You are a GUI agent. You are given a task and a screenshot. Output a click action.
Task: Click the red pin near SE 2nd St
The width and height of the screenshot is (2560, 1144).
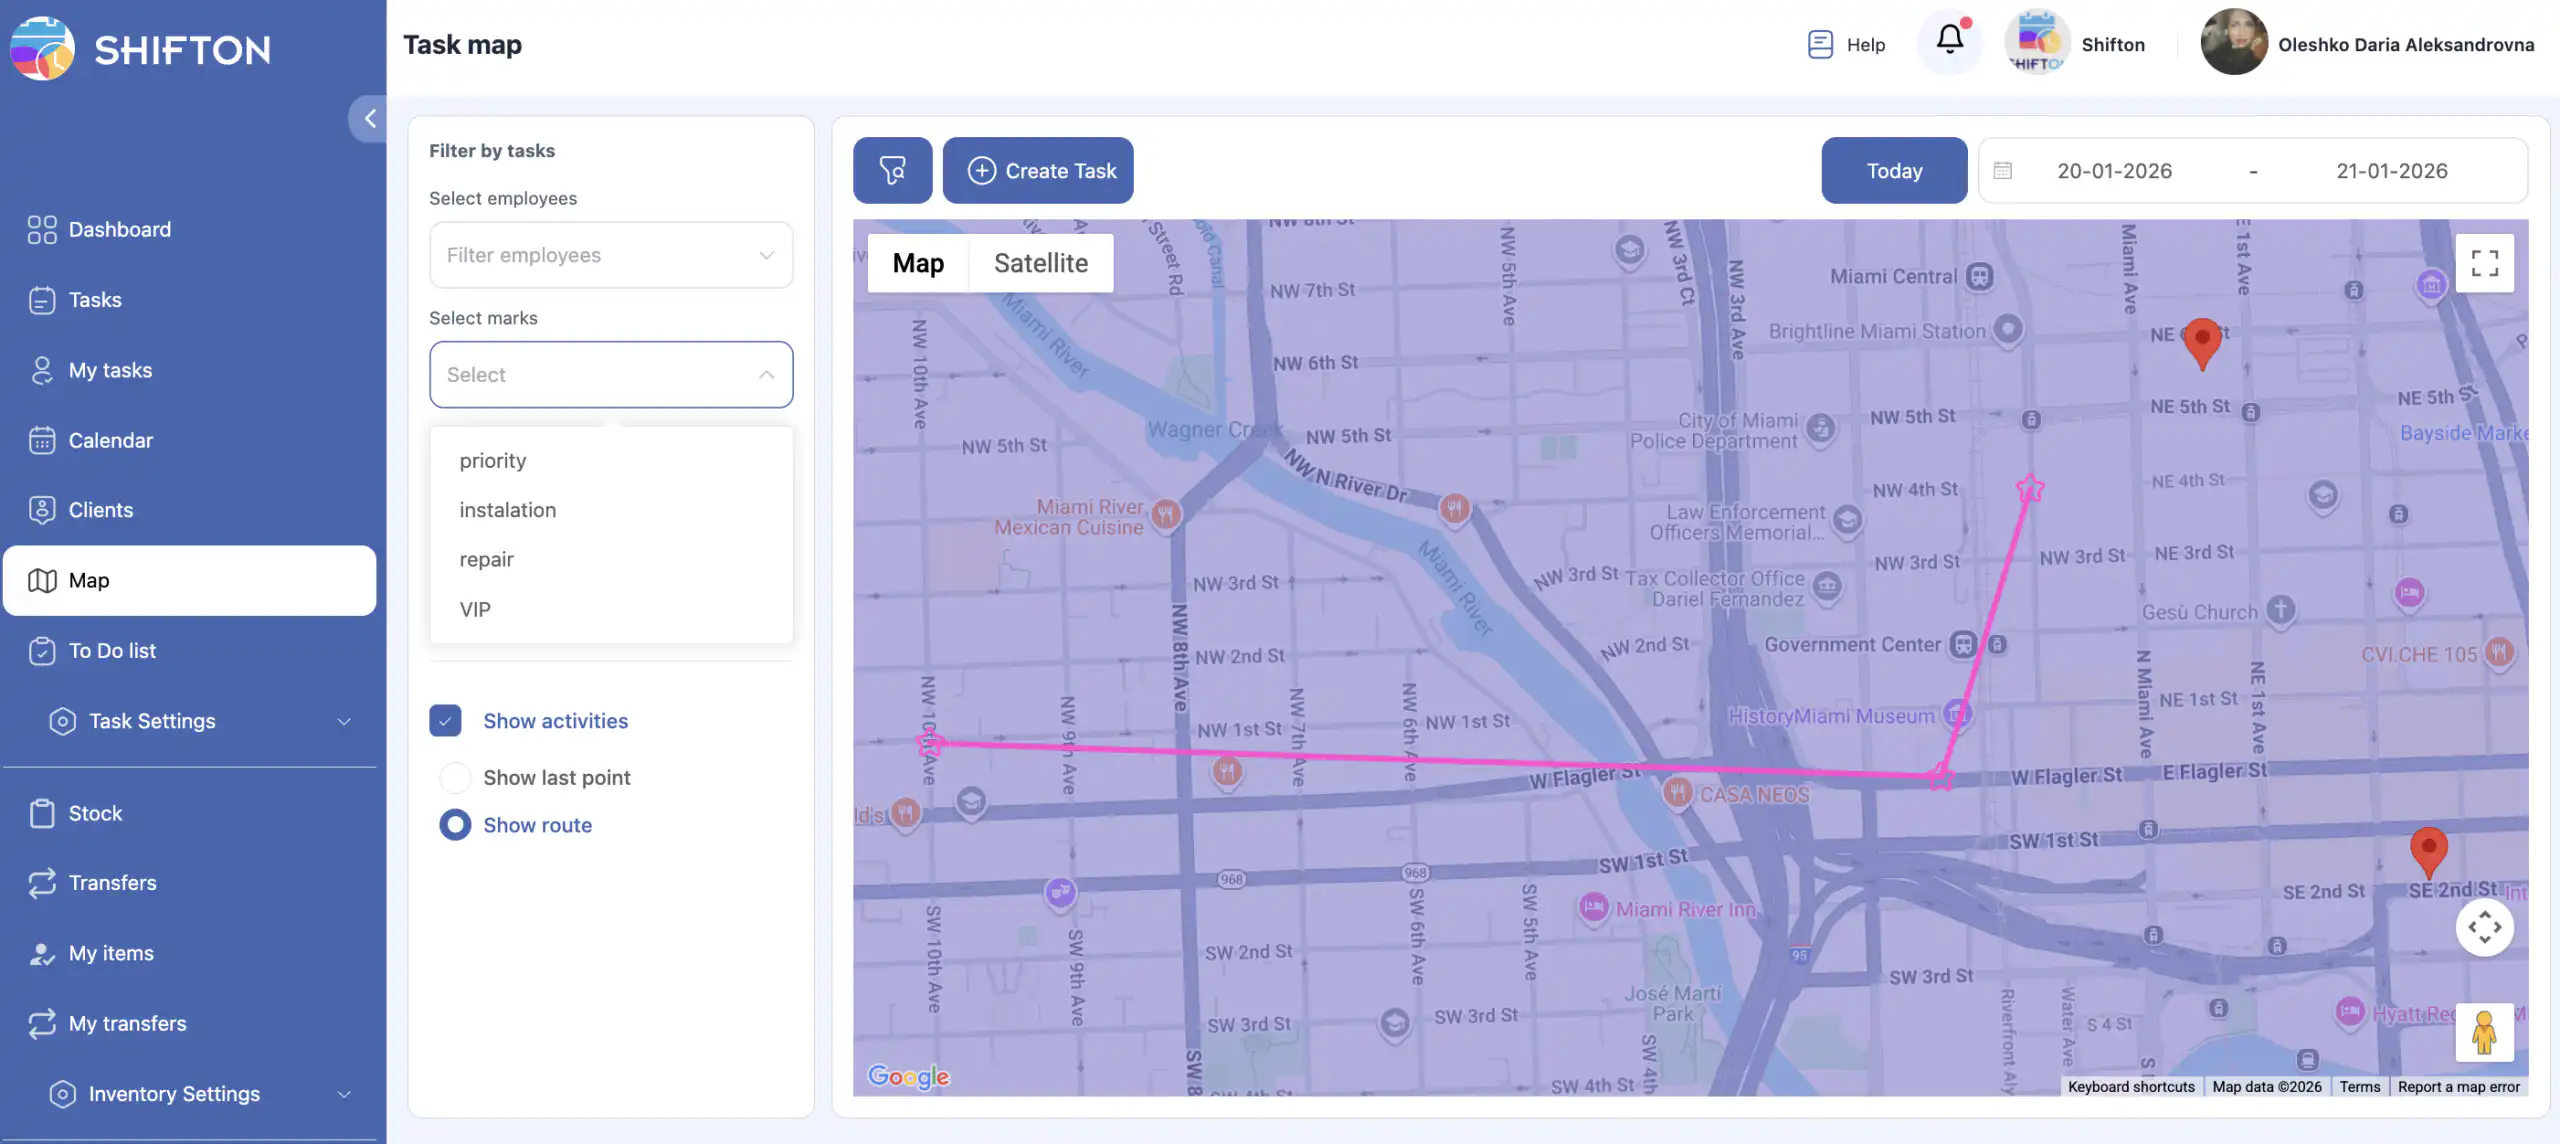[2428, 849]
